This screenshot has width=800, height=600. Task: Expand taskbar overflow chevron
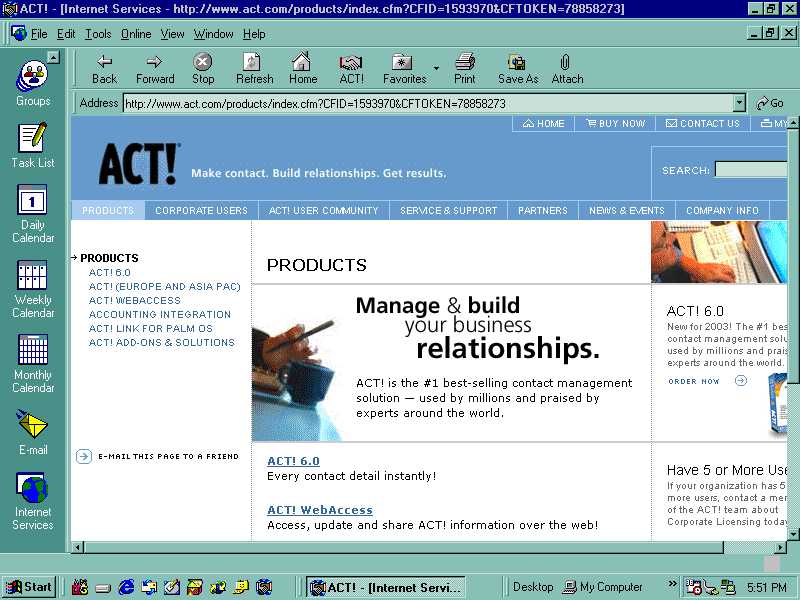(672, 584)
